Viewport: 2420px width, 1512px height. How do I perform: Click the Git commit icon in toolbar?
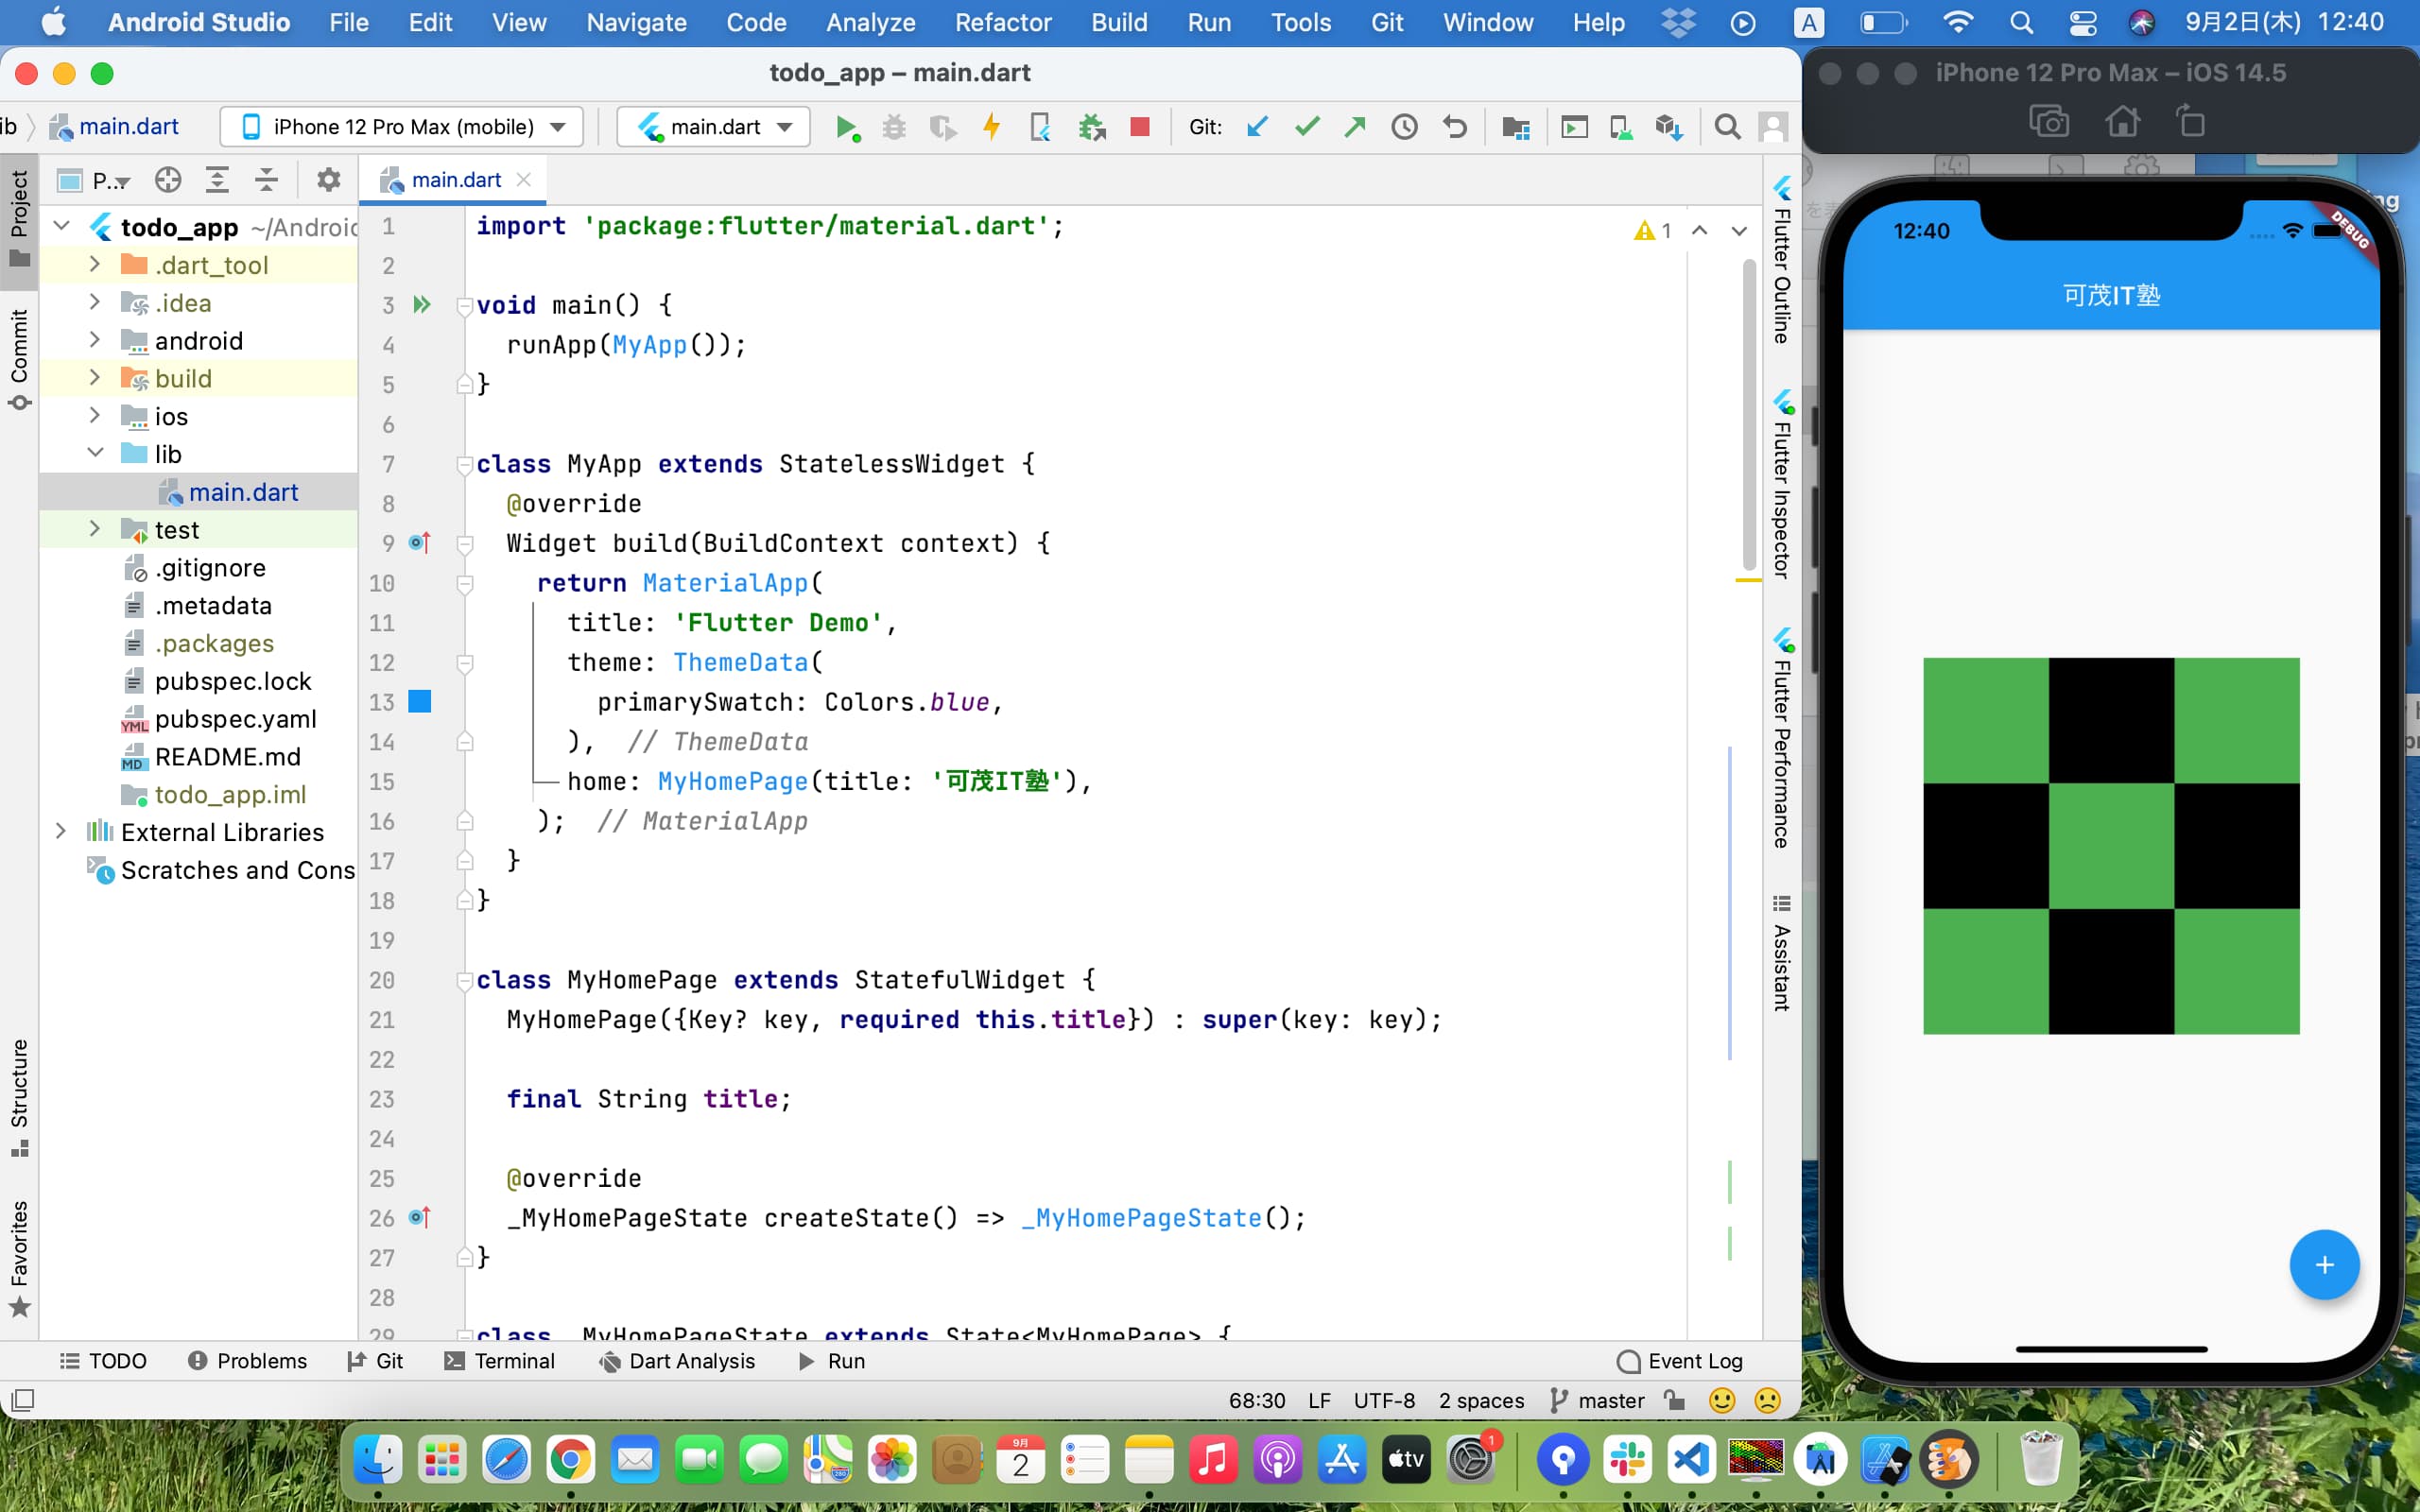[1306, 128]
